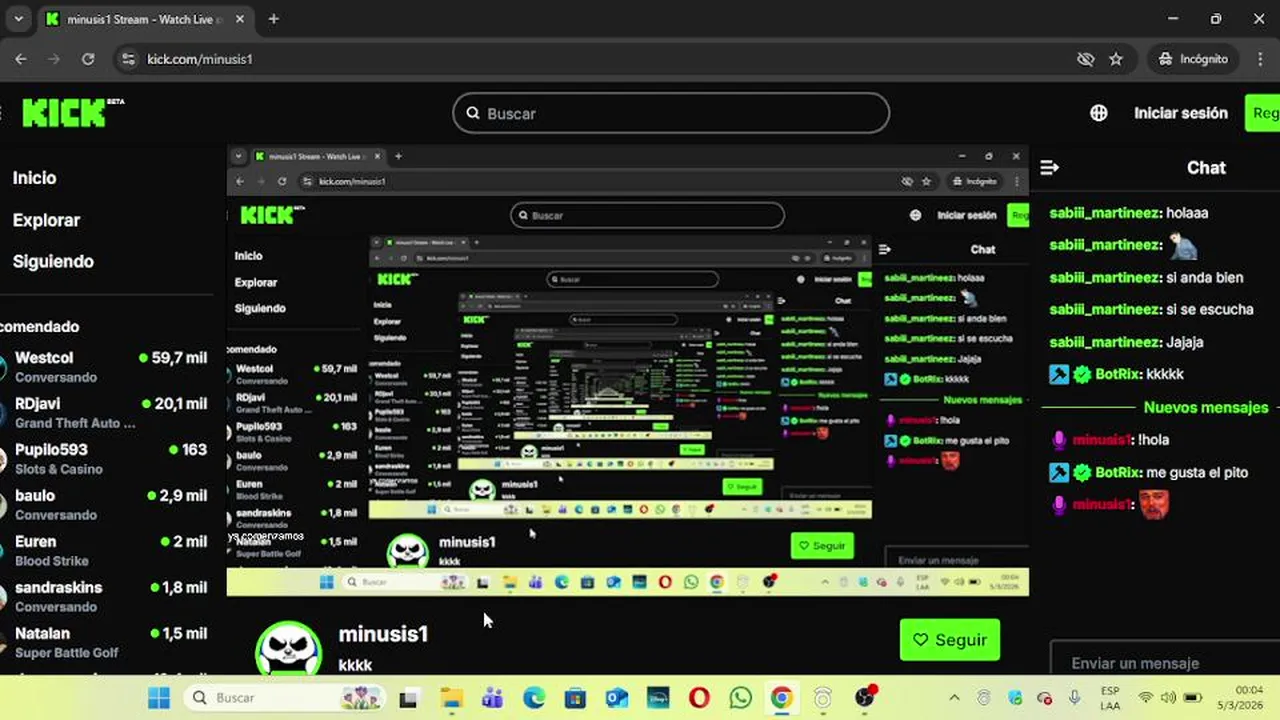Open Disney+ from the taskbar

point(658,698)
